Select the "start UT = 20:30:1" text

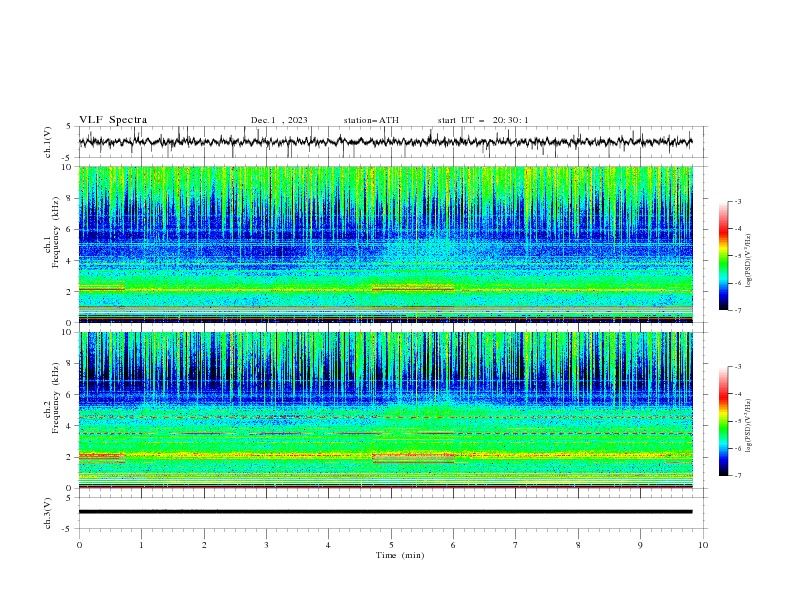483,120
